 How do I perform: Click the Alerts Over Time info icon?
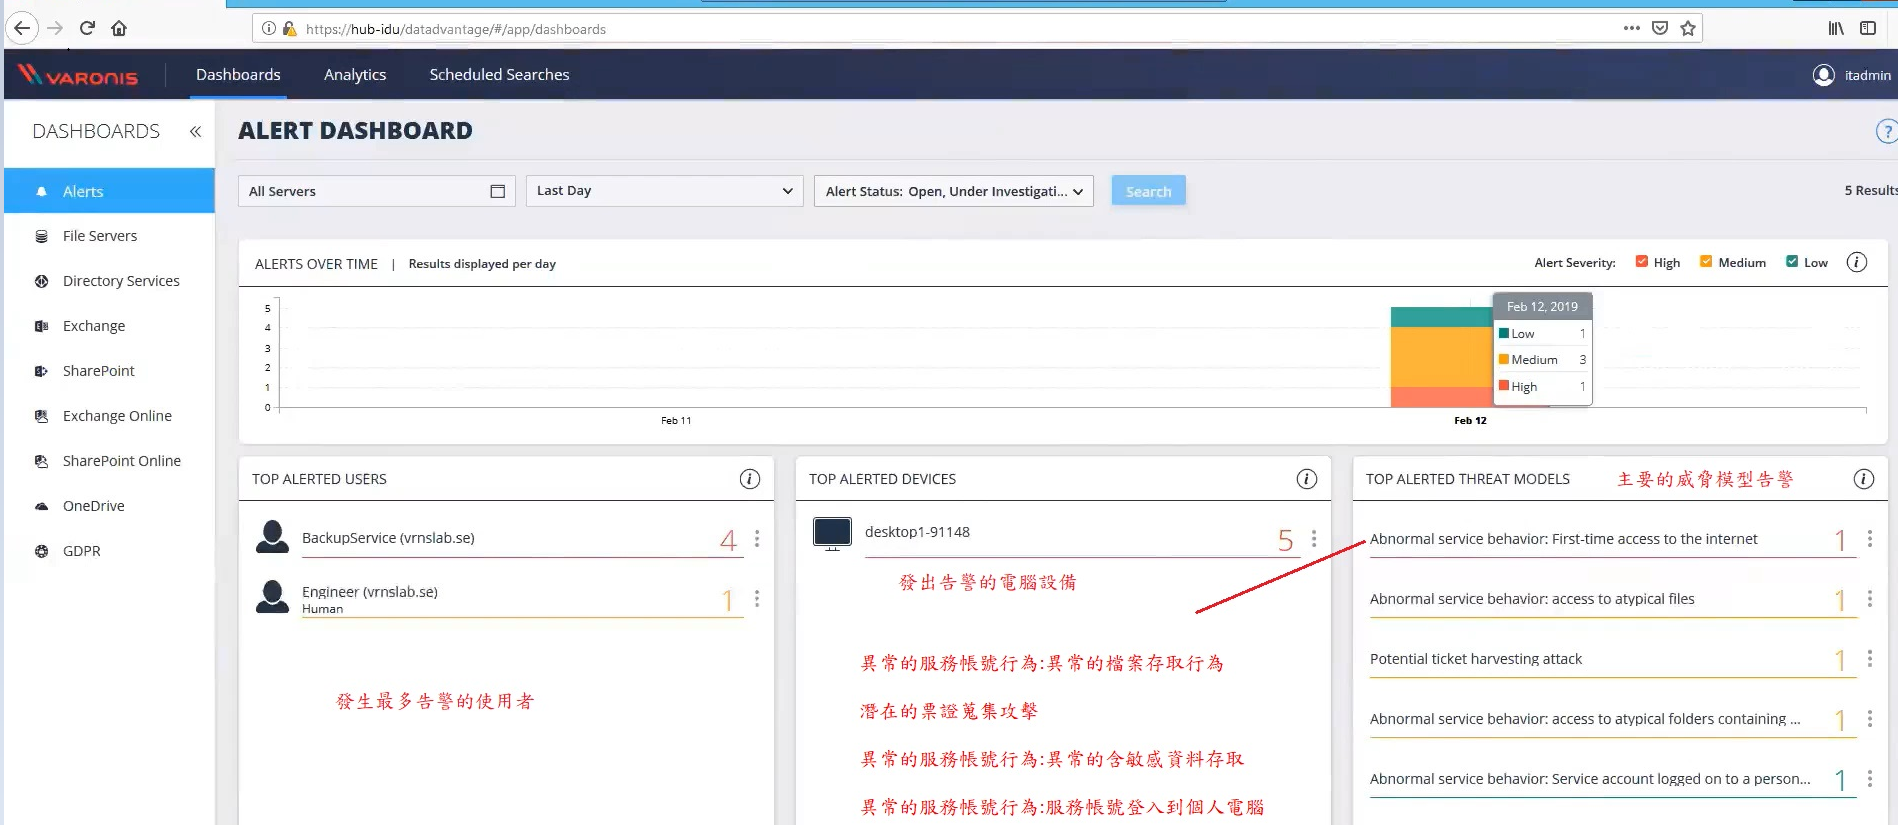coord(1856,262)
